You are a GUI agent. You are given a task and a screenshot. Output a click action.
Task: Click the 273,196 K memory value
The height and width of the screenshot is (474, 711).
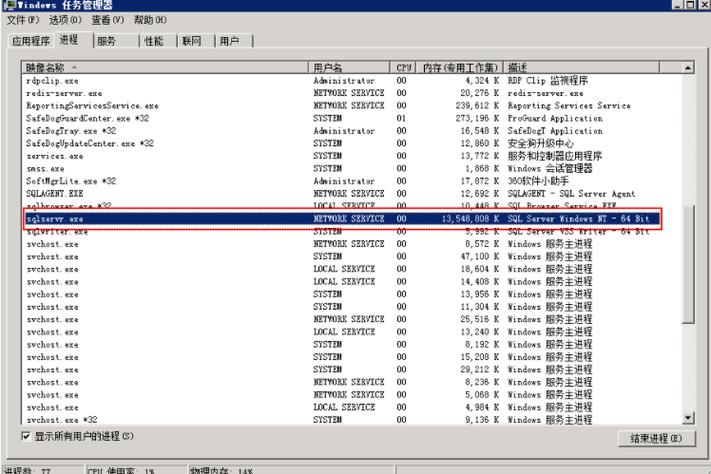coord(477,118)
